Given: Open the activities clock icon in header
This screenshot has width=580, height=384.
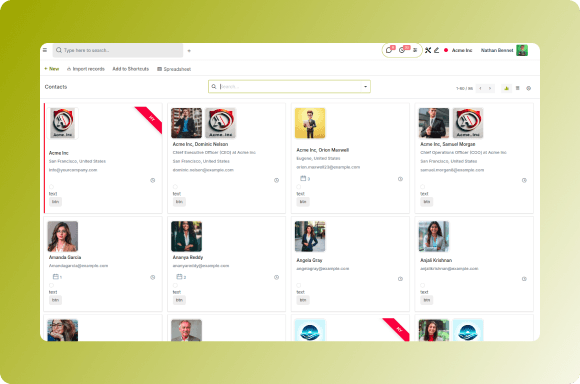Looking at the screenshot, I should (x=402, y=50).
